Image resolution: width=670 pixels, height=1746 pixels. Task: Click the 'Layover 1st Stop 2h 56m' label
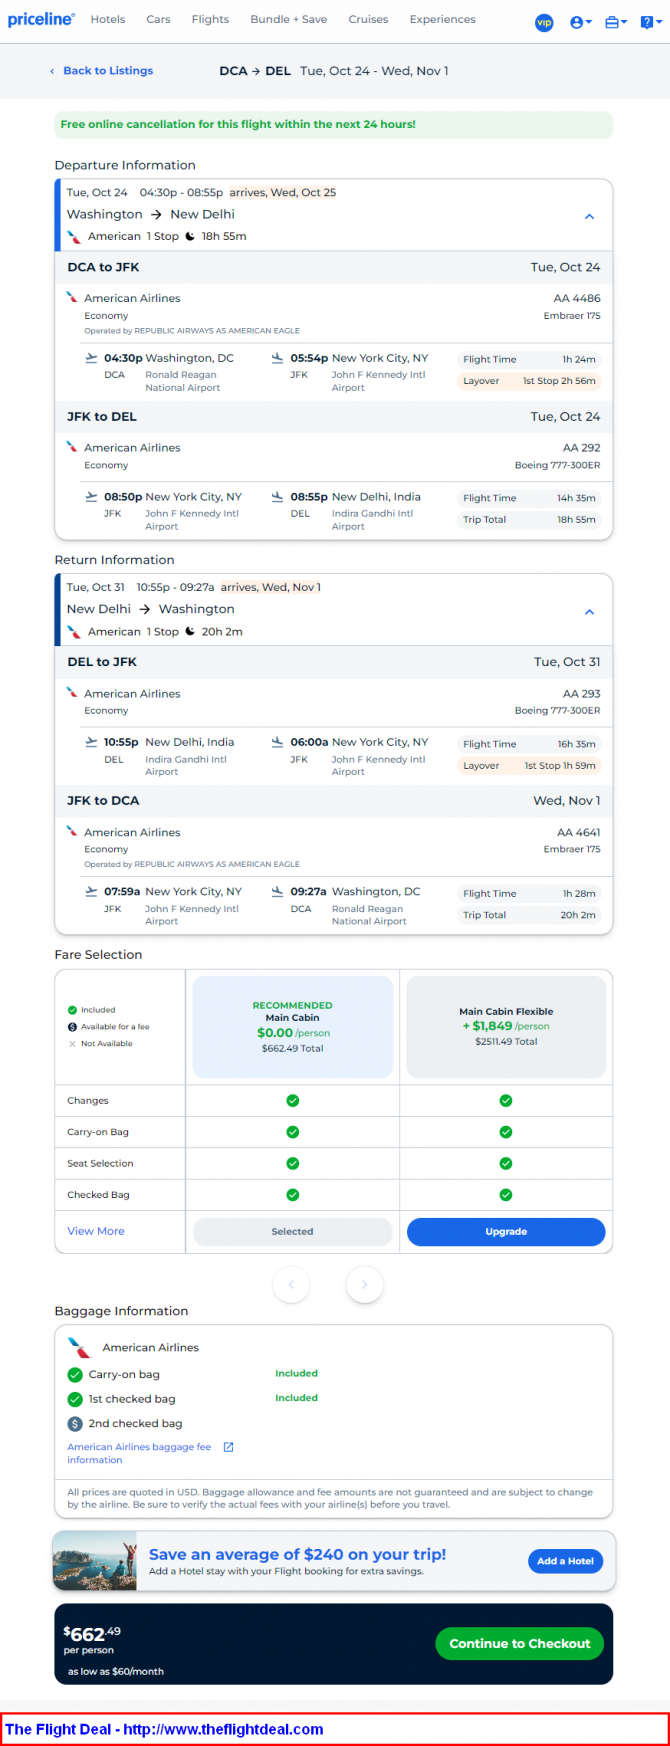pyautogui.click(x=530, y=381)
